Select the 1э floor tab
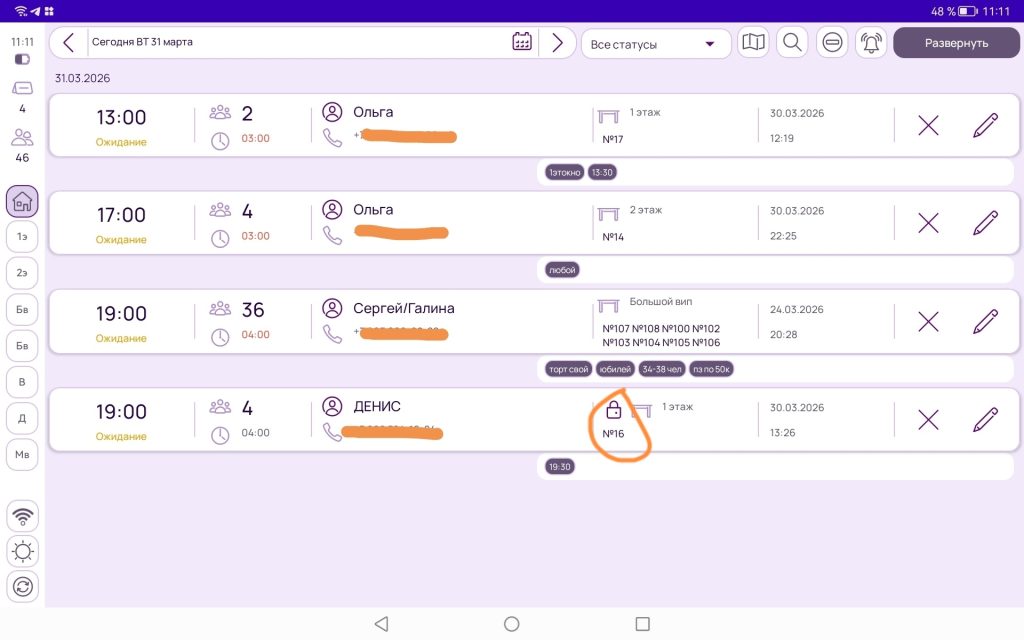 click(x=22, y=237)
